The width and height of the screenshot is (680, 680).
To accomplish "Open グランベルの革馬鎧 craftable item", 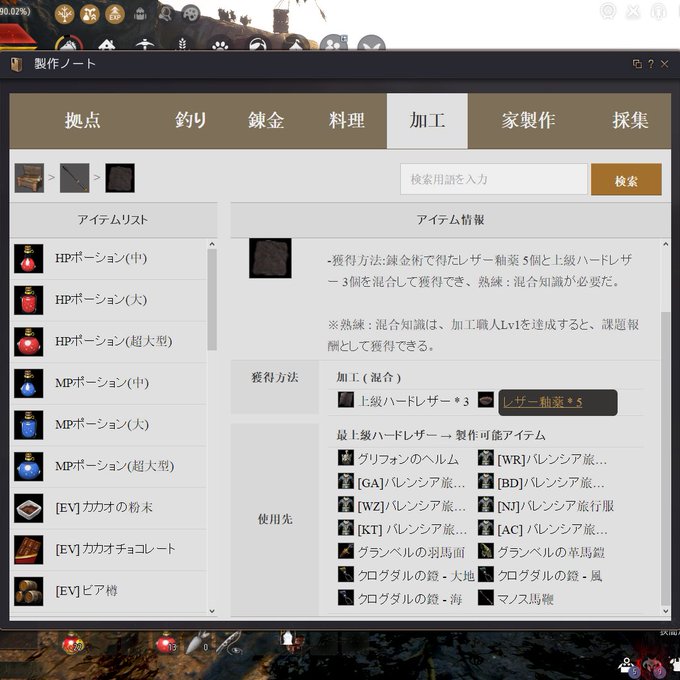I will [x=551, y=553].
